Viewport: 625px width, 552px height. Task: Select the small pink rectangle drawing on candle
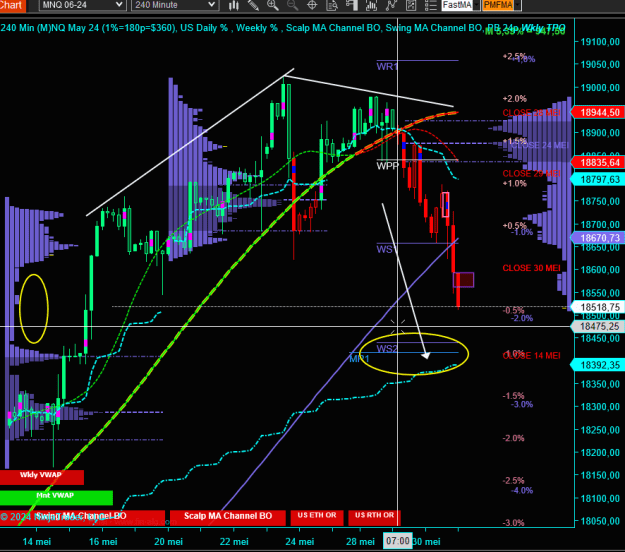click(445, 205)
